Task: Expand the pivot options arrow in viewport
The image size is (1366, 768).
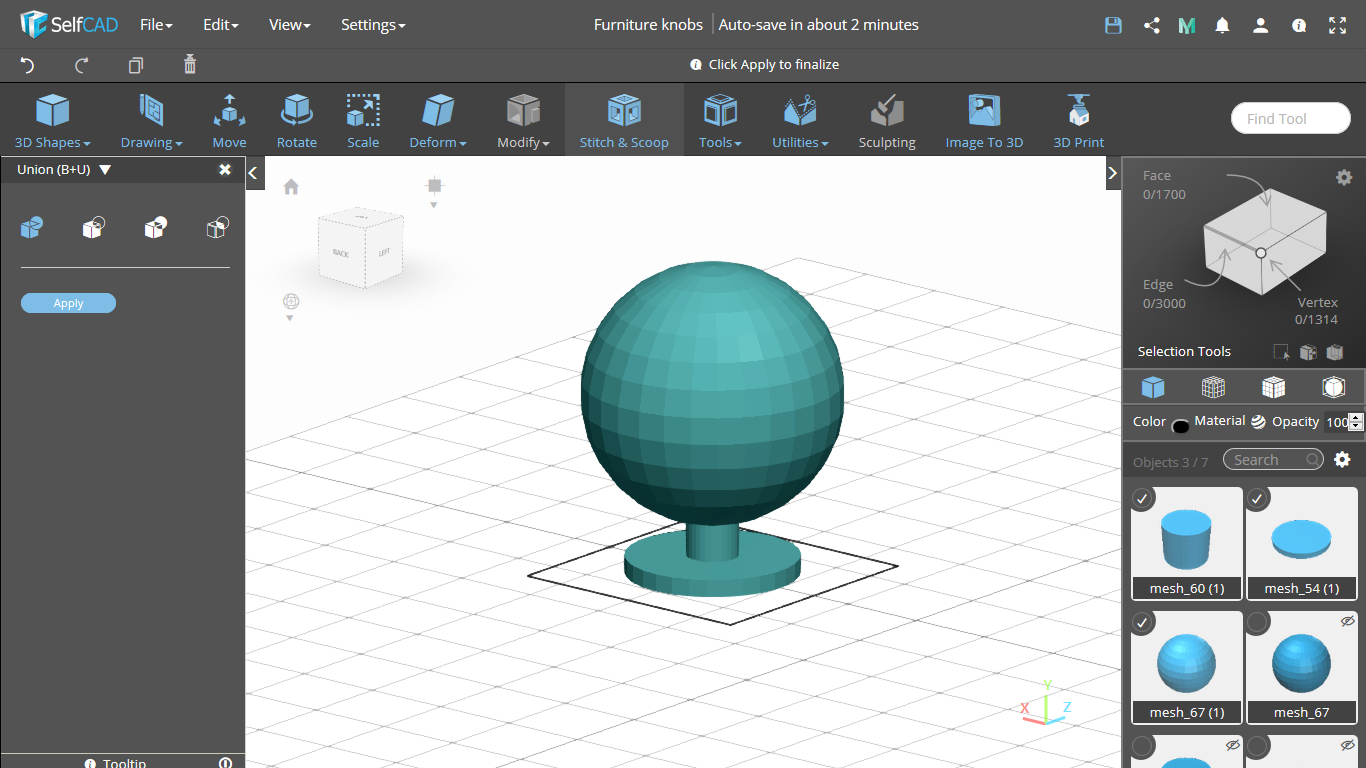Action: click(x=434, y=205)
